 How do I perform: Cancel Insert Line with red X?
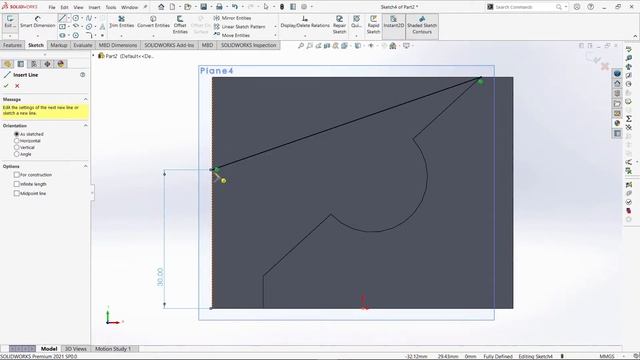tap(17, 86)
